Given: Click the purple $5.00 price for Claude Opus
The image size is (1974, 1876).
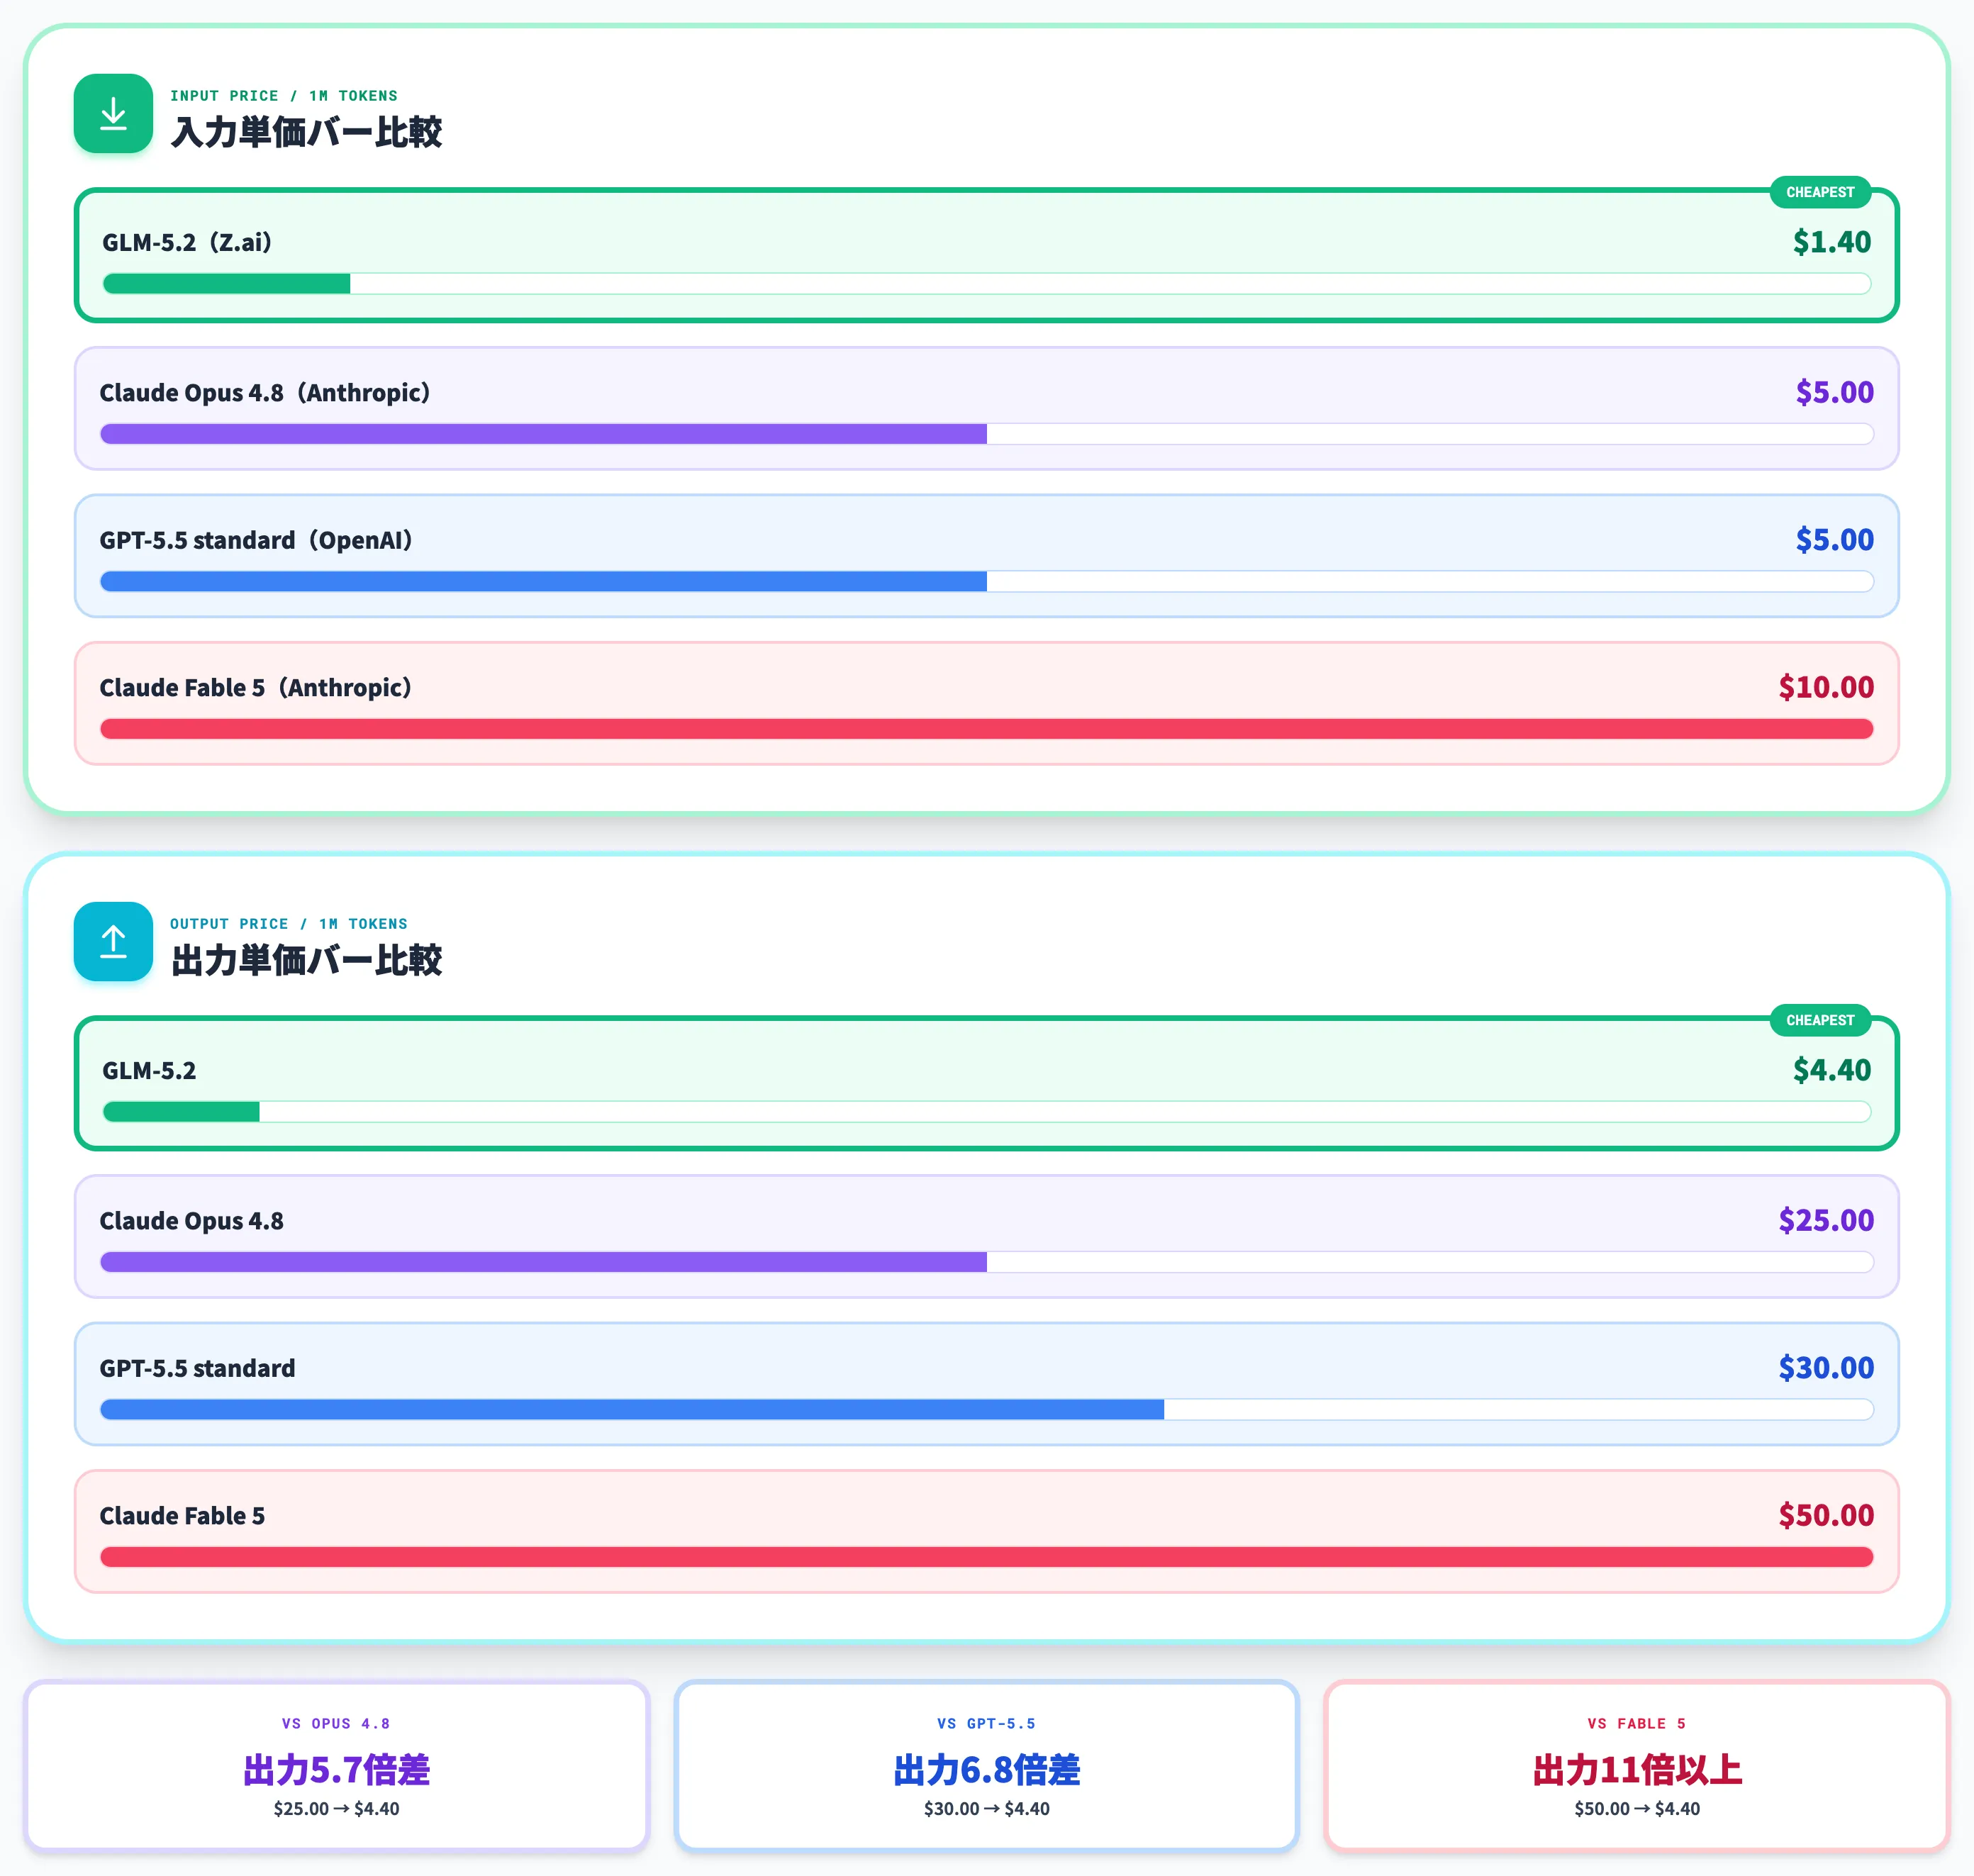Looking at the screenshot, I should [x=1834, y=392].
